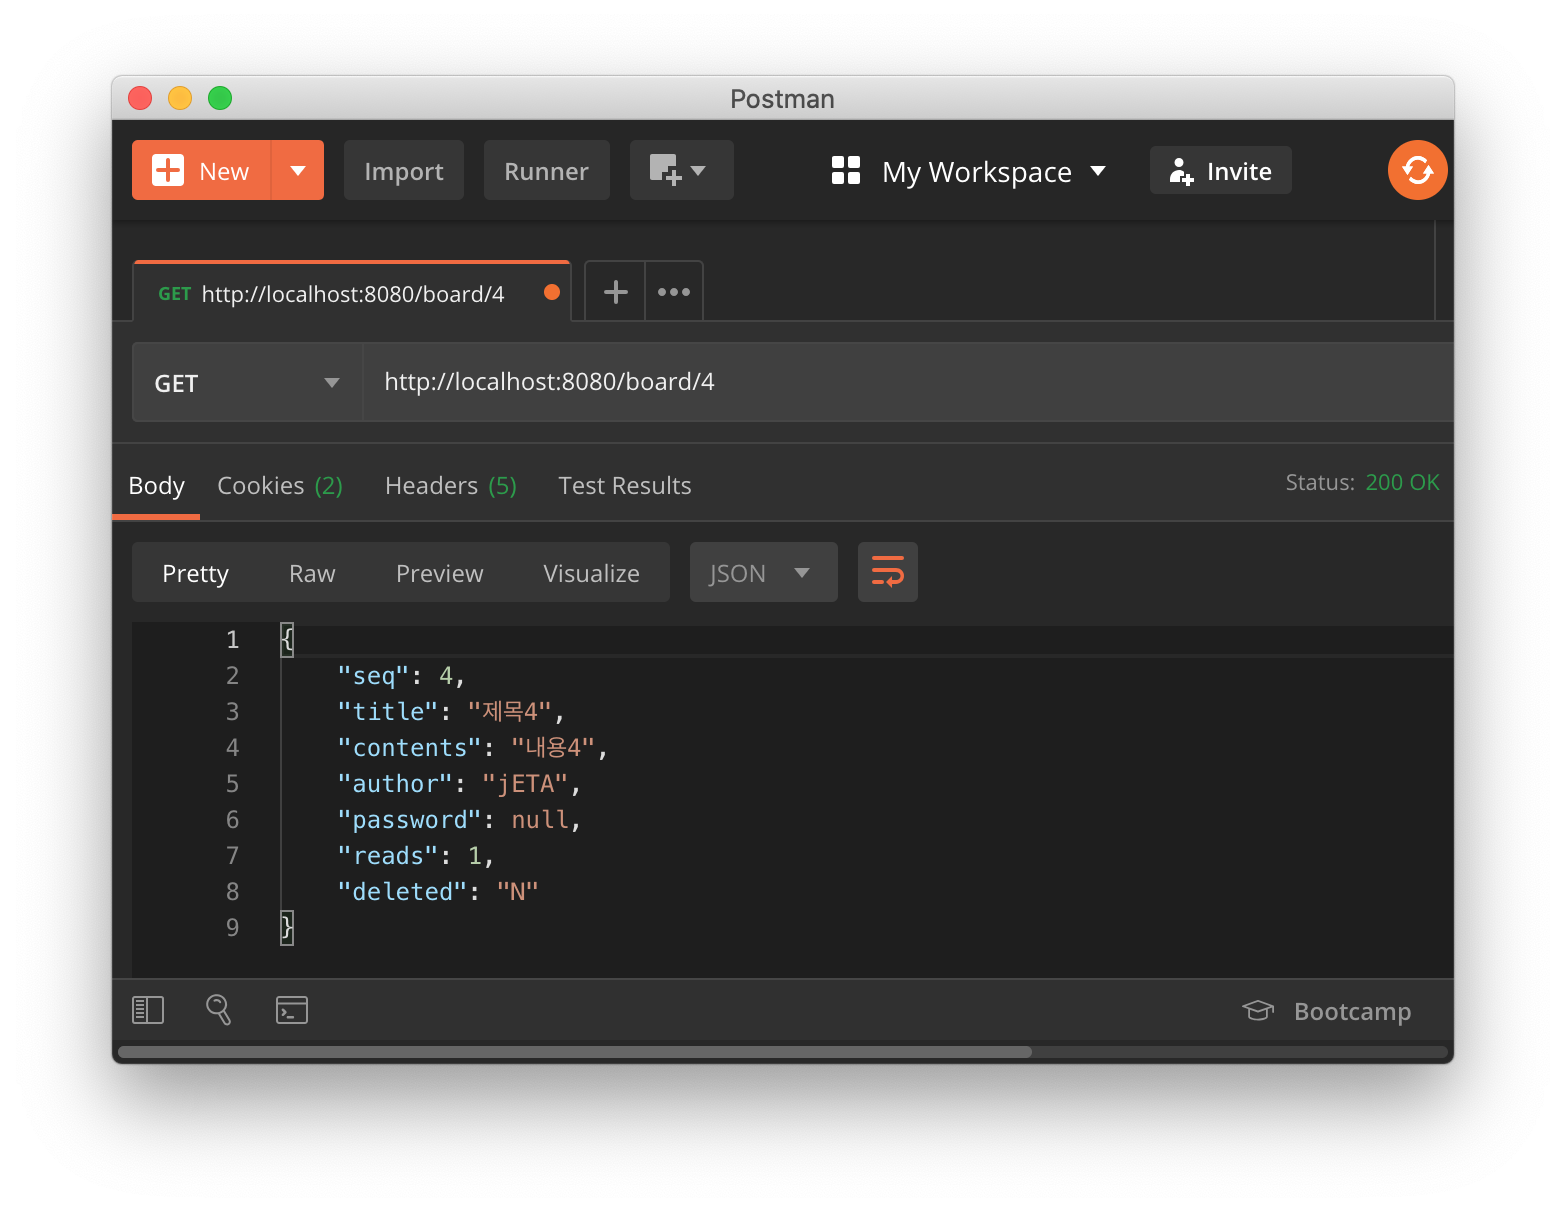The width and height of the screenshot is (1566, 1212).
Task: Open Bootcamp
Action: pyautogui.click(x=1327, y=1011)
